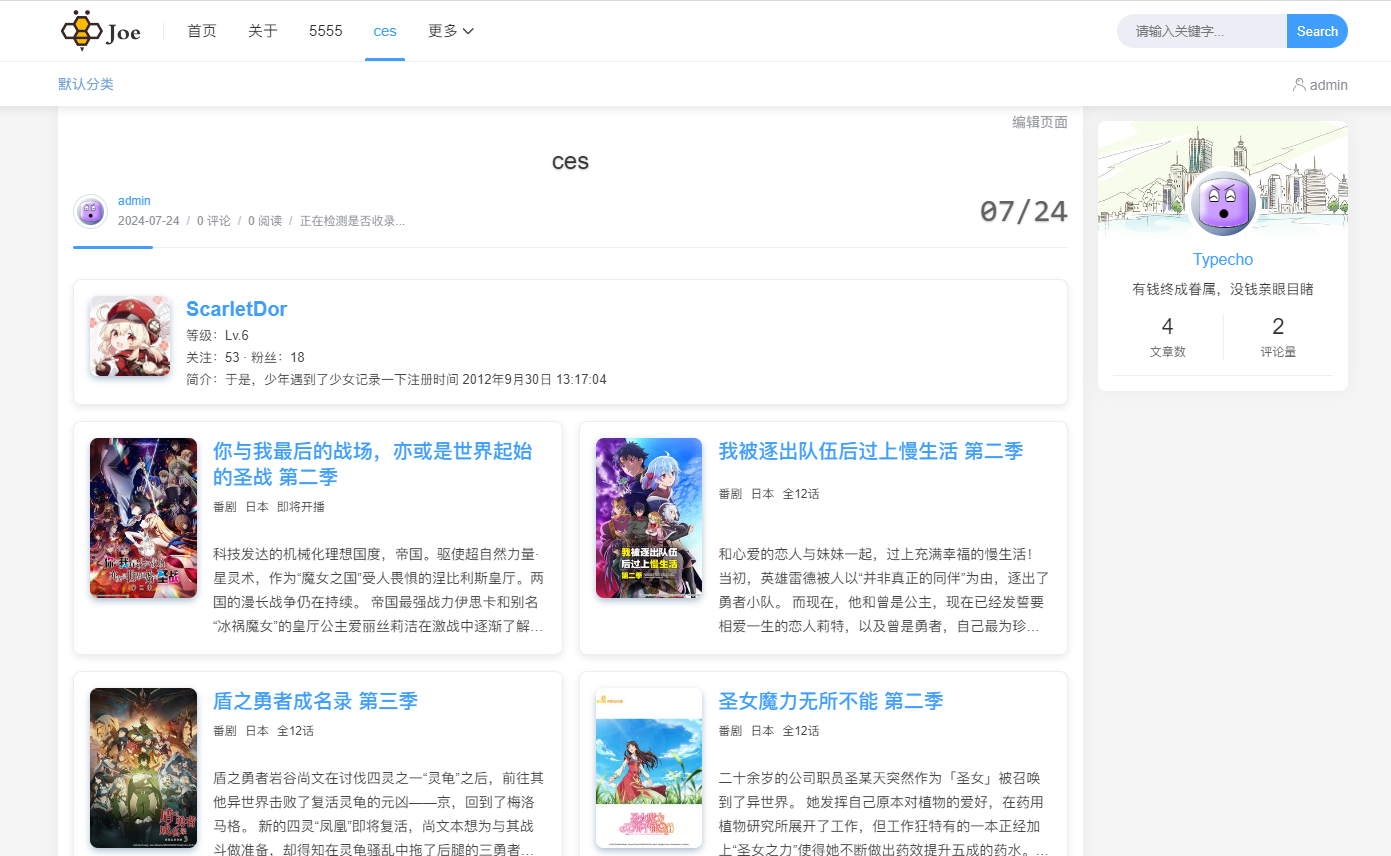Click the 盾之勇者成名录 cover image
Screen dimensions: 1391x856
coord(143,768)
